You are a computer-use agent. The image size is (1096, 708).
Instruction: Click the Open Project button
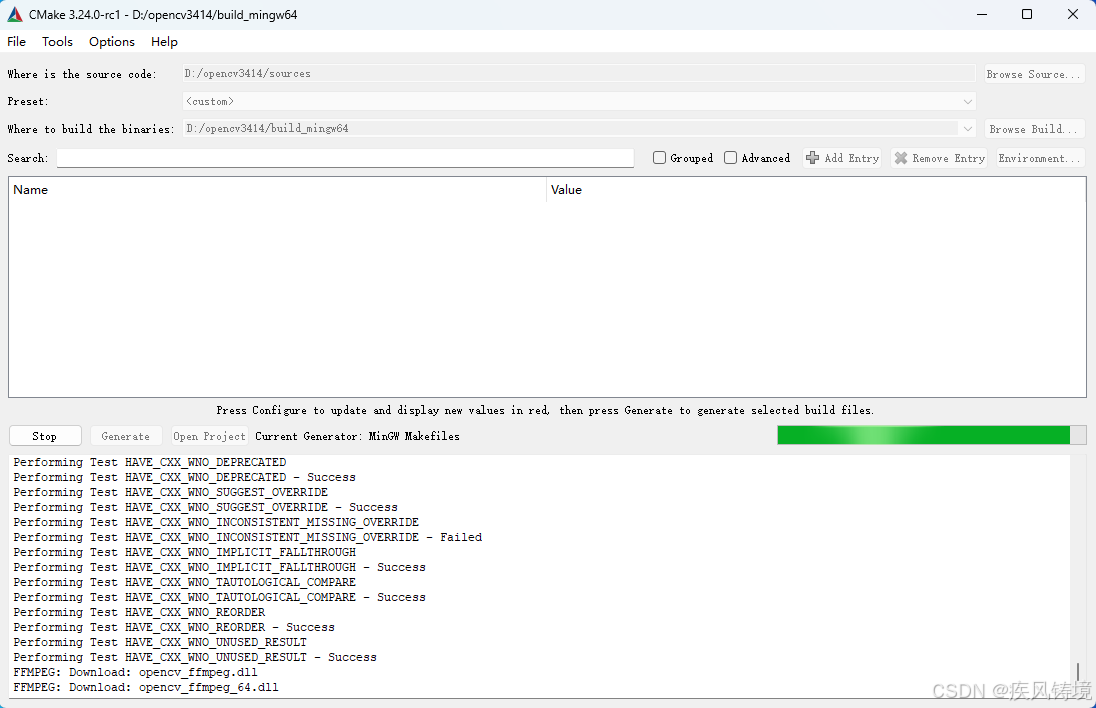coord(210,436)
